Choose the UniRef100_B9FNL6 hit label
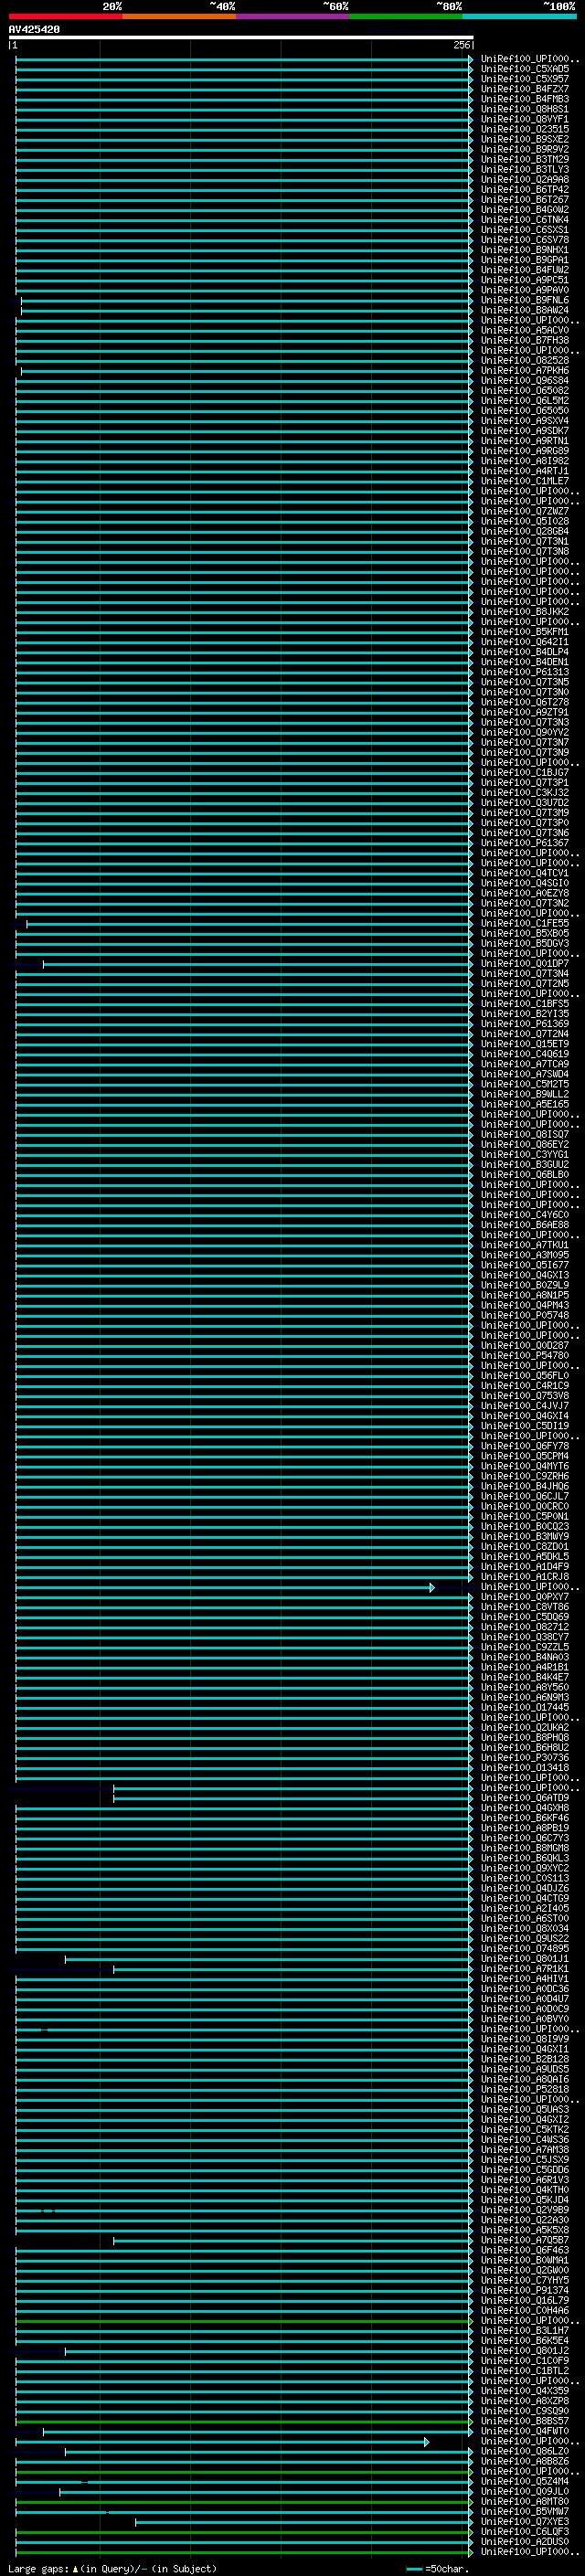585x2576 pixels. click(x=525, y=300)
